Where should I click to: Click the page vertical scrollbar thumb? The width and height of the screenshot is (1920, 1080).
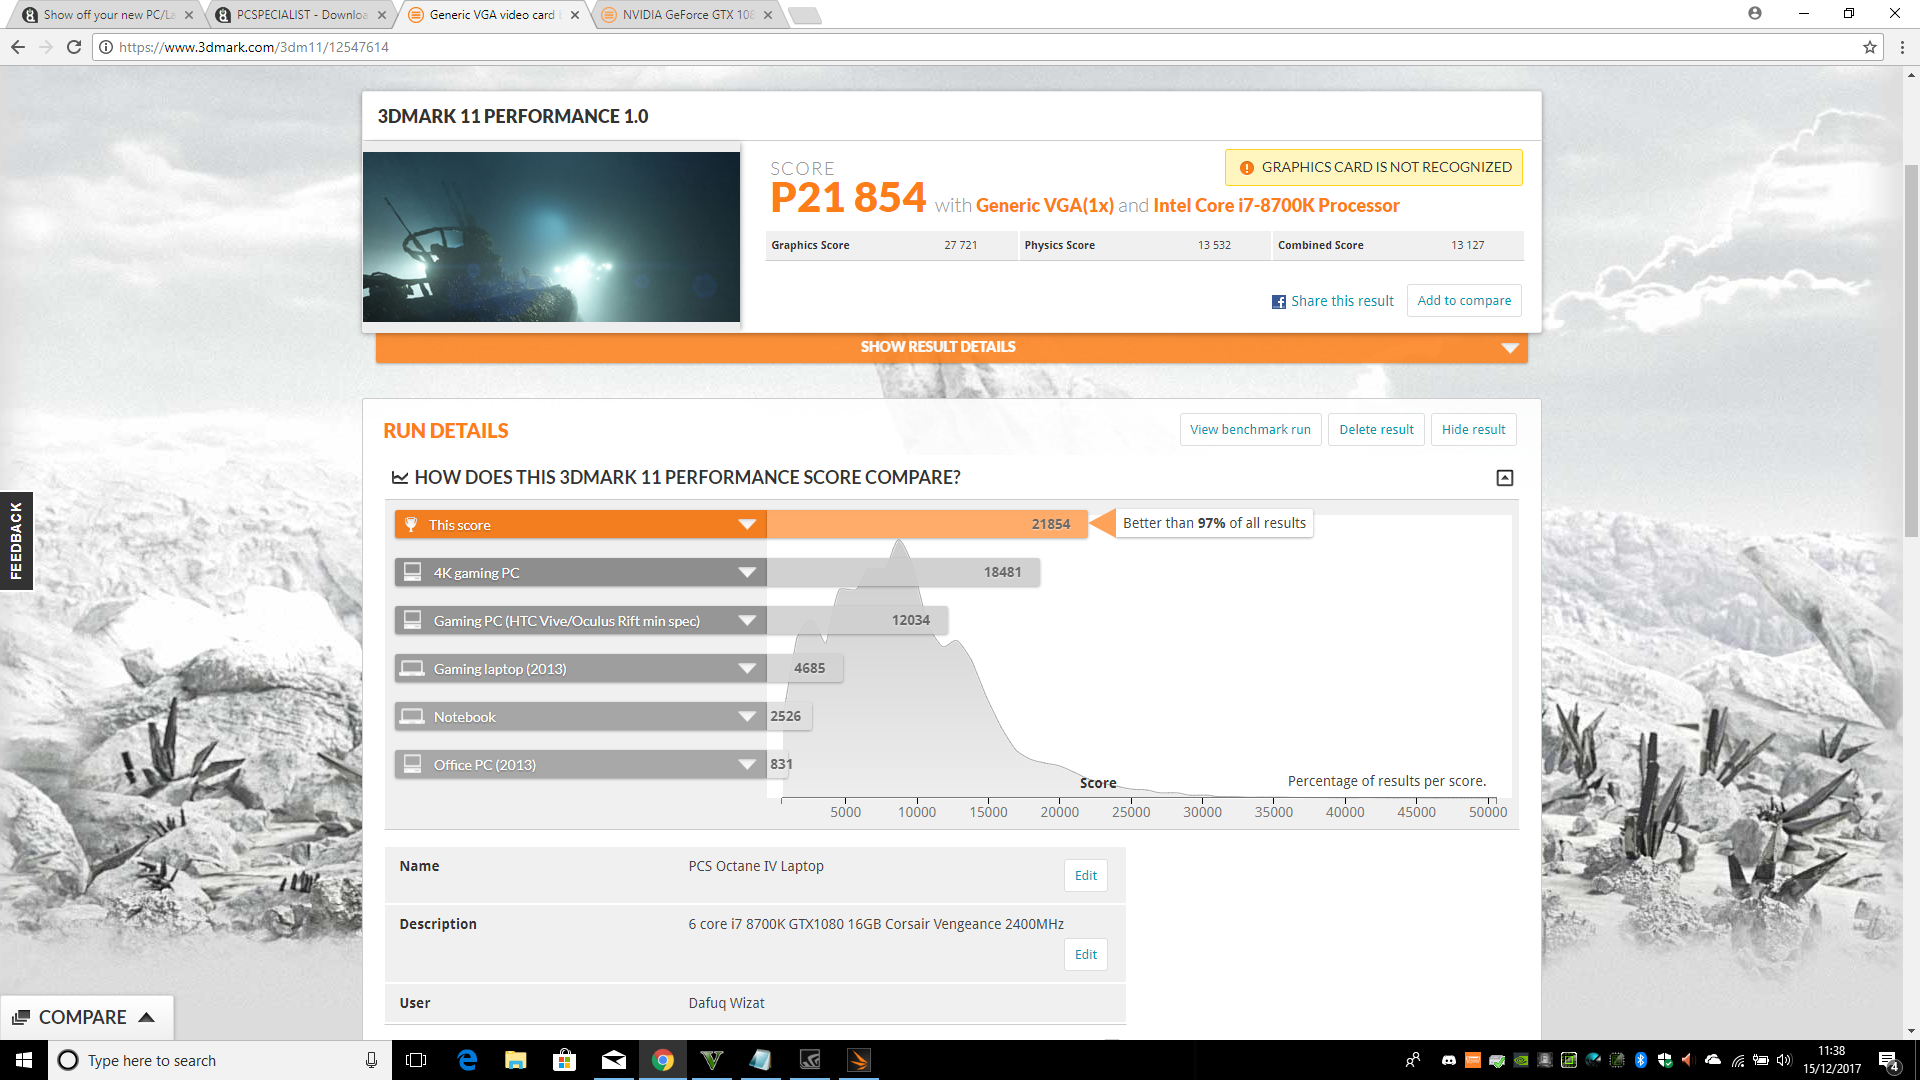pyautogui.click(x=1911, y=350)
